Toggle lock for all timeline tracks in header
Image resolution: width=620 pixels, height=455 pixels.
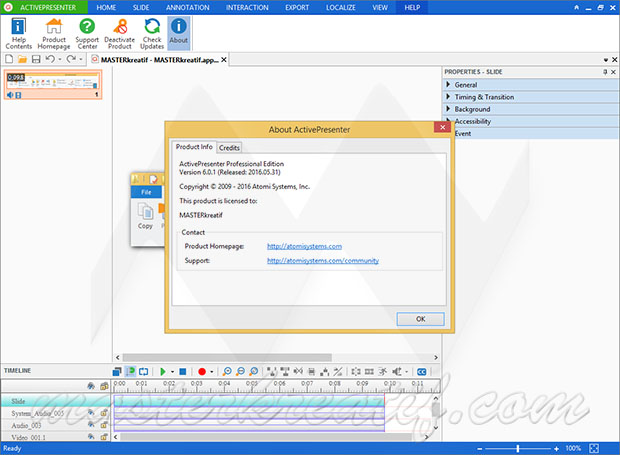(104, 386)
